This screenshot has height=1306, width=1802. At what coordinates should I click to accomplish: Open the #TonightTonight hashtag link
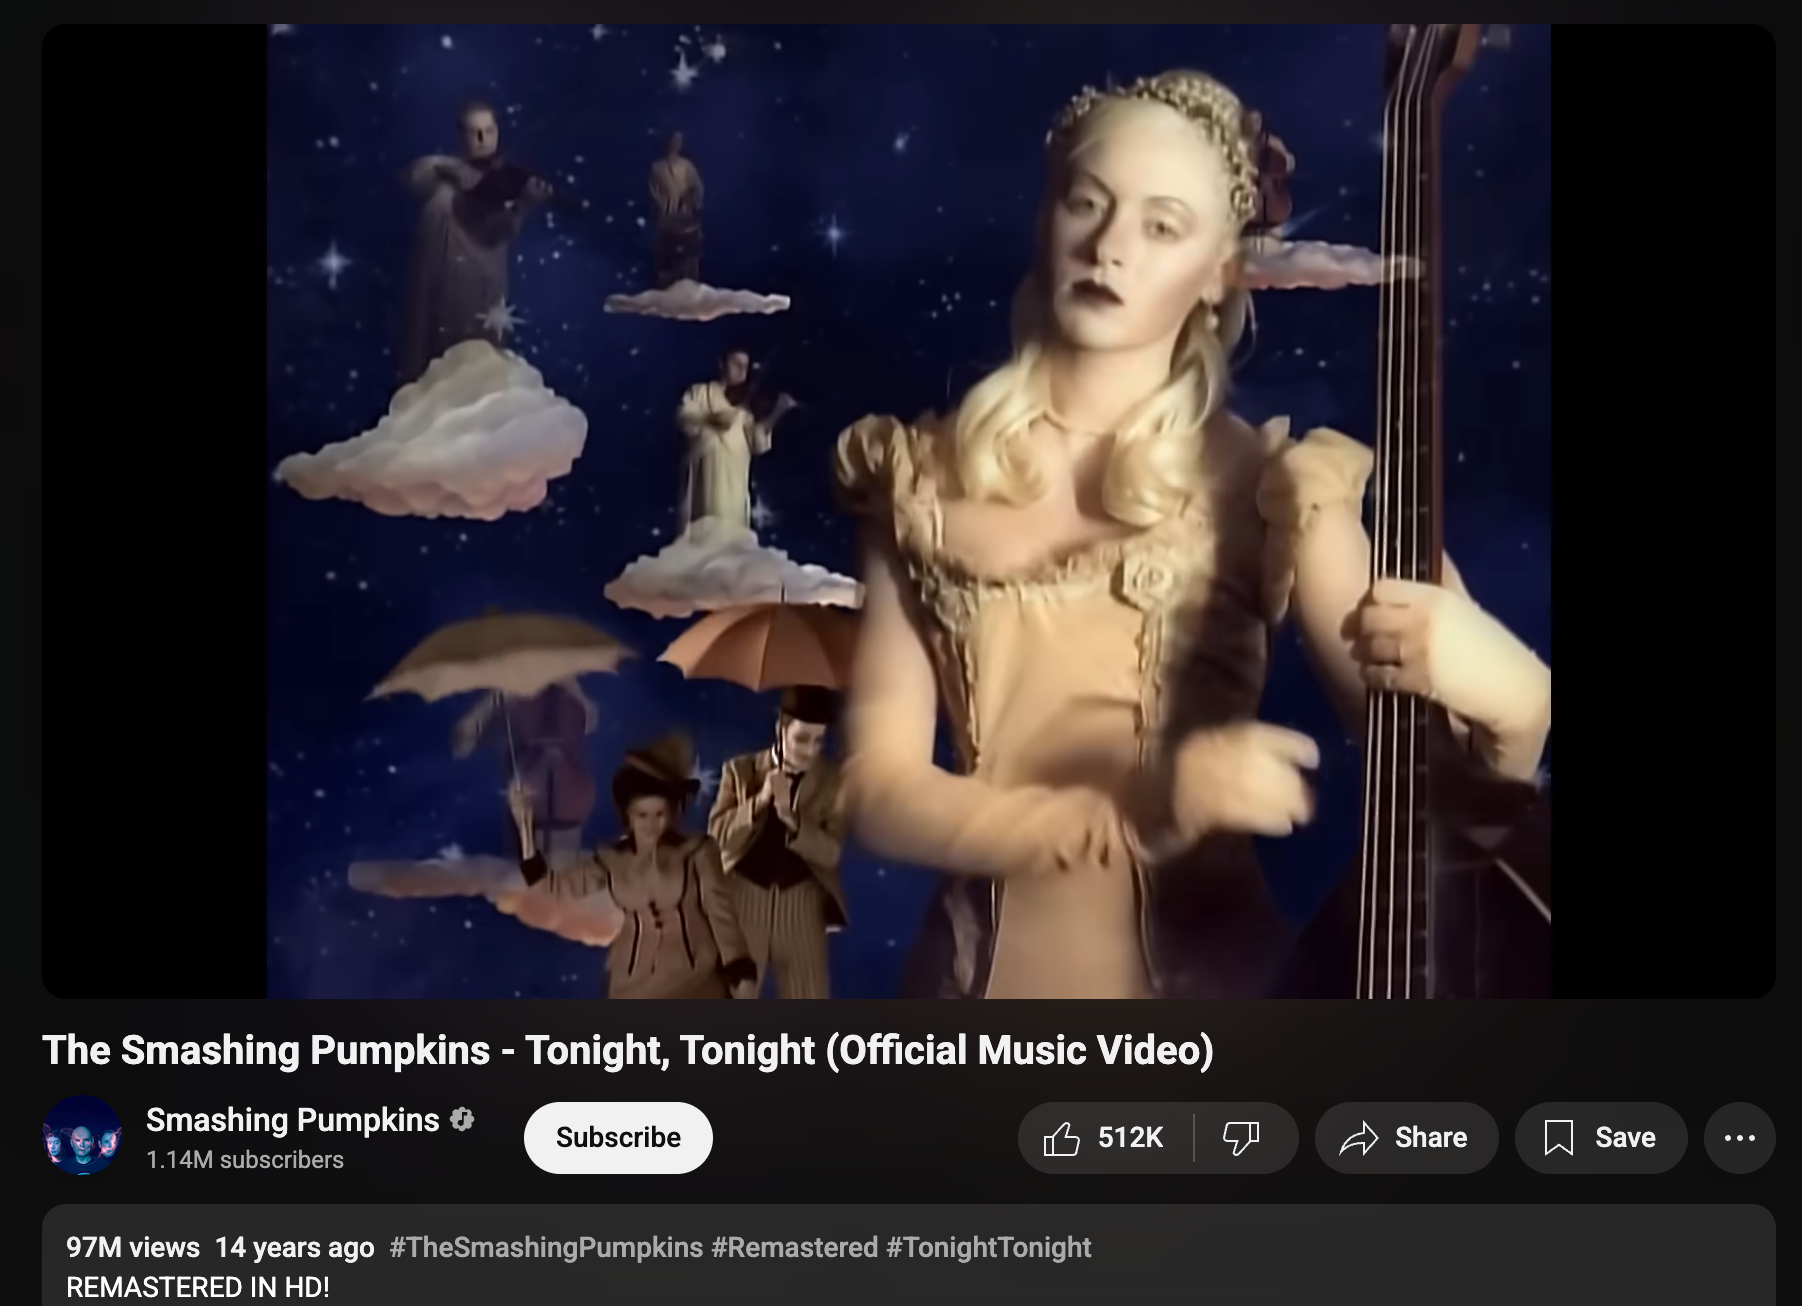[989, 1247]
